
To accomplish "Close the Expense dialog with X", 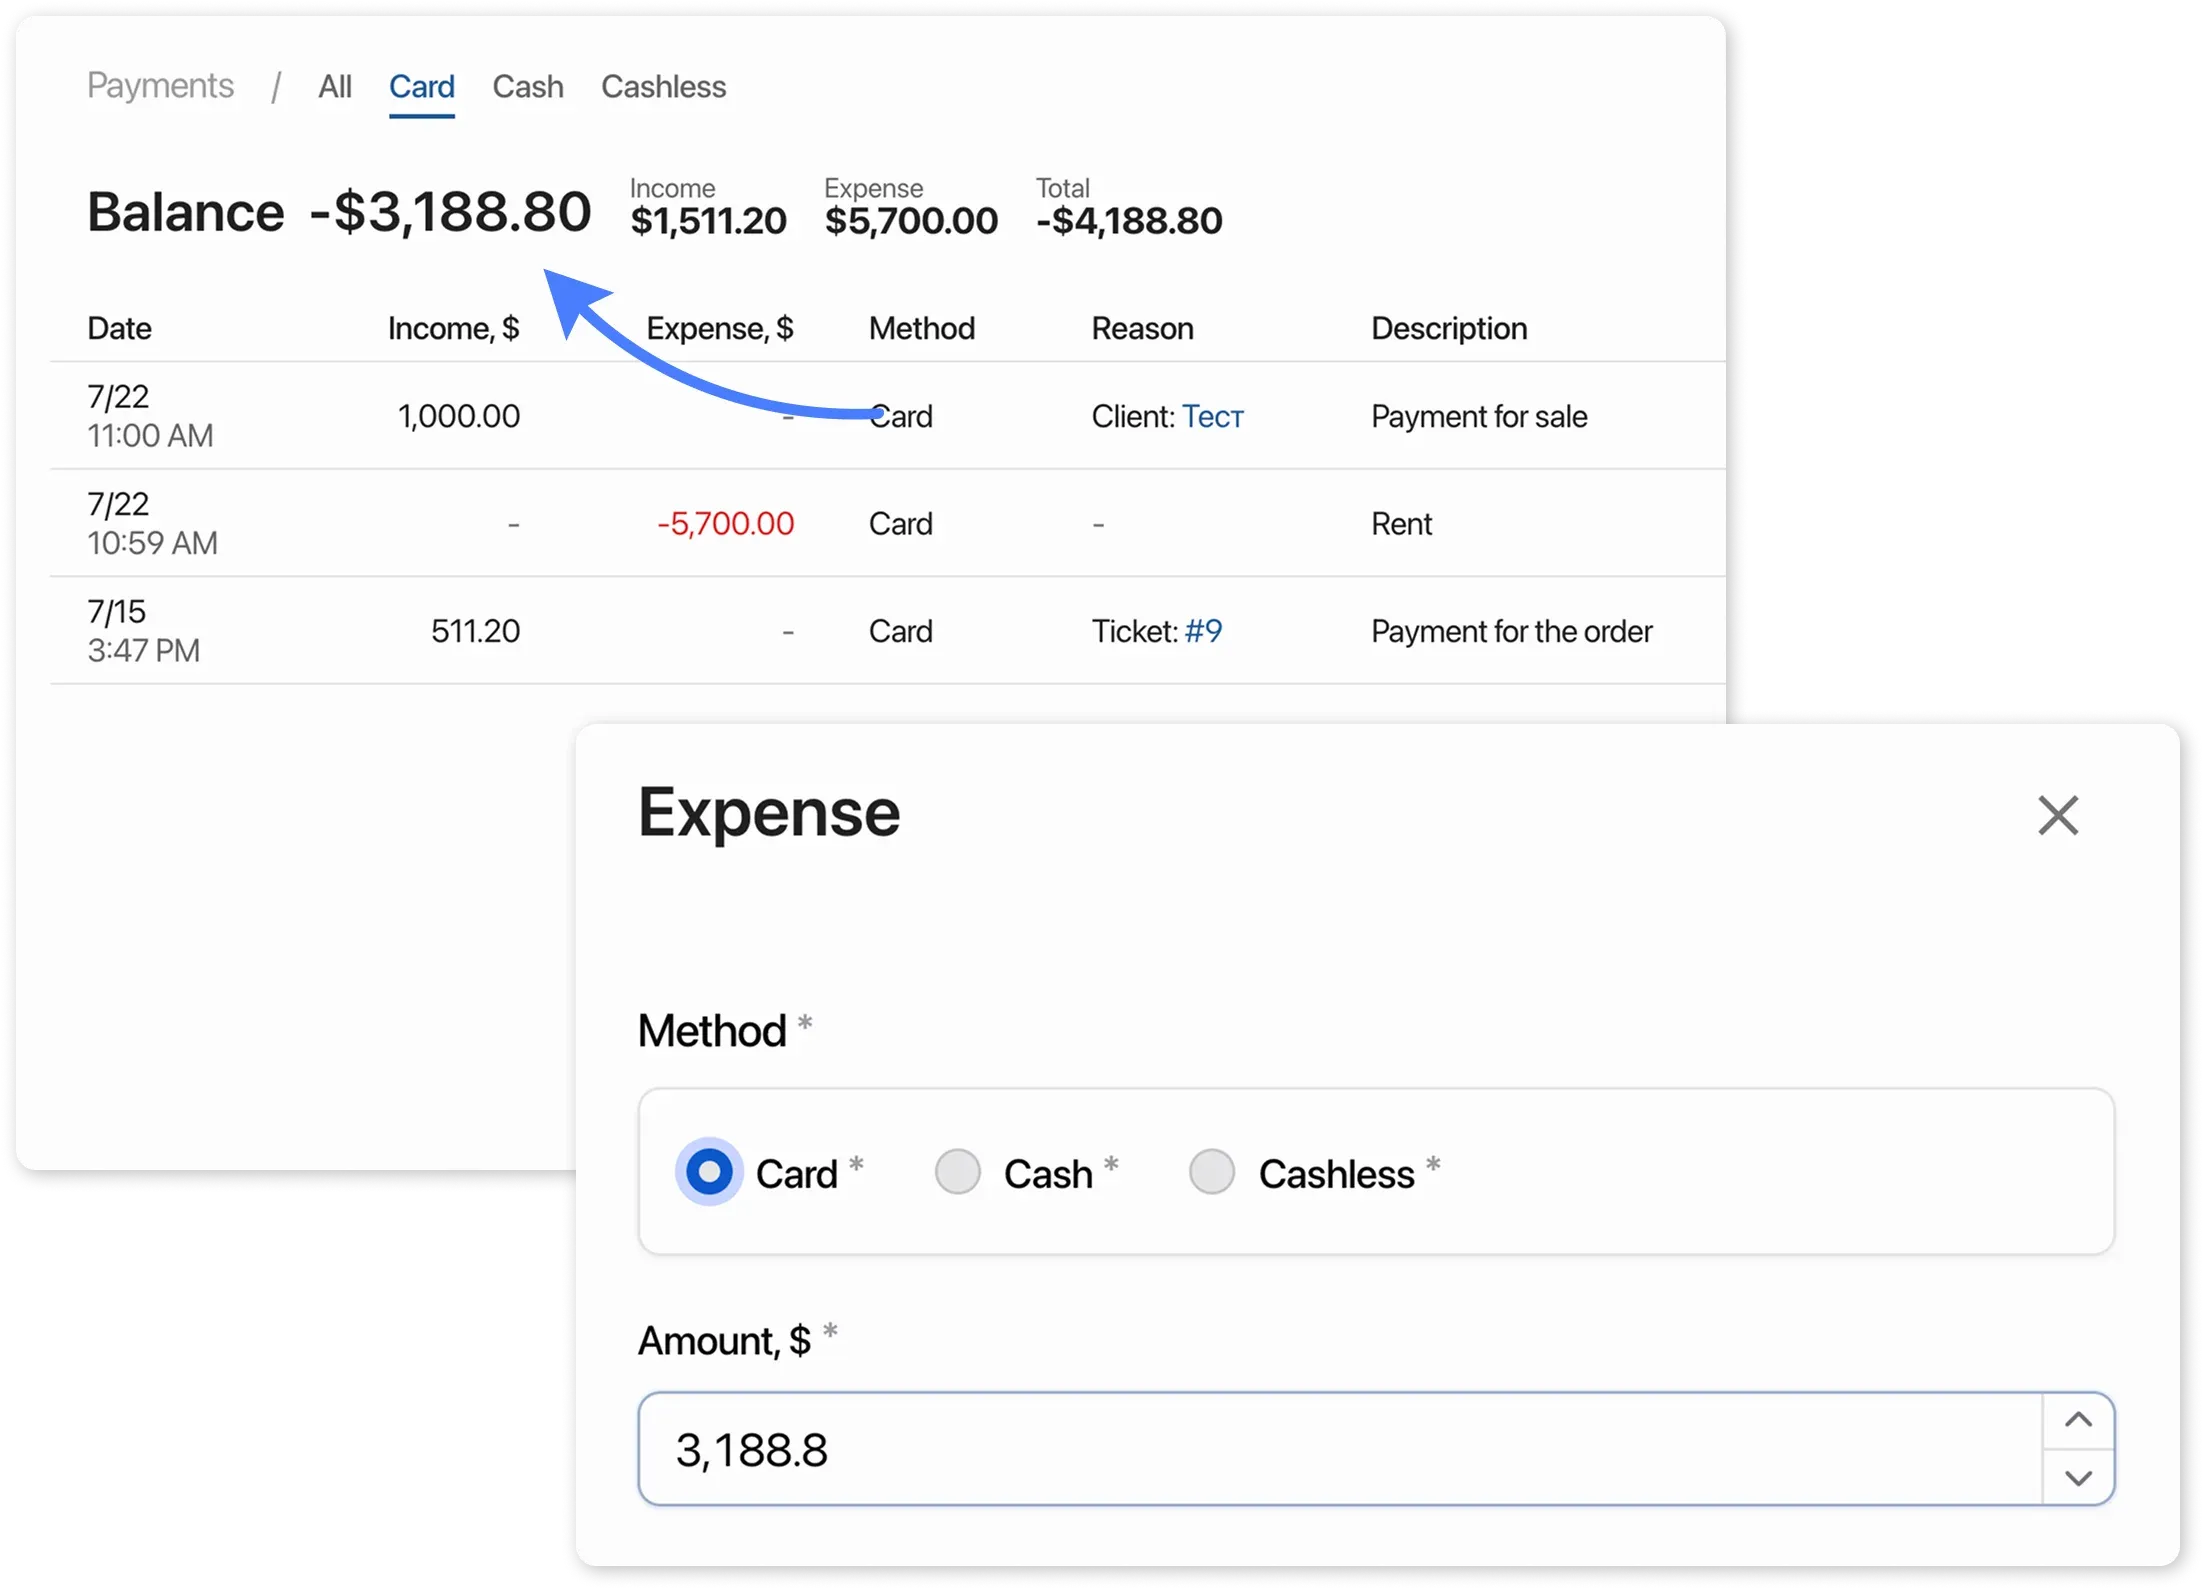I will tap(2058, 815).
